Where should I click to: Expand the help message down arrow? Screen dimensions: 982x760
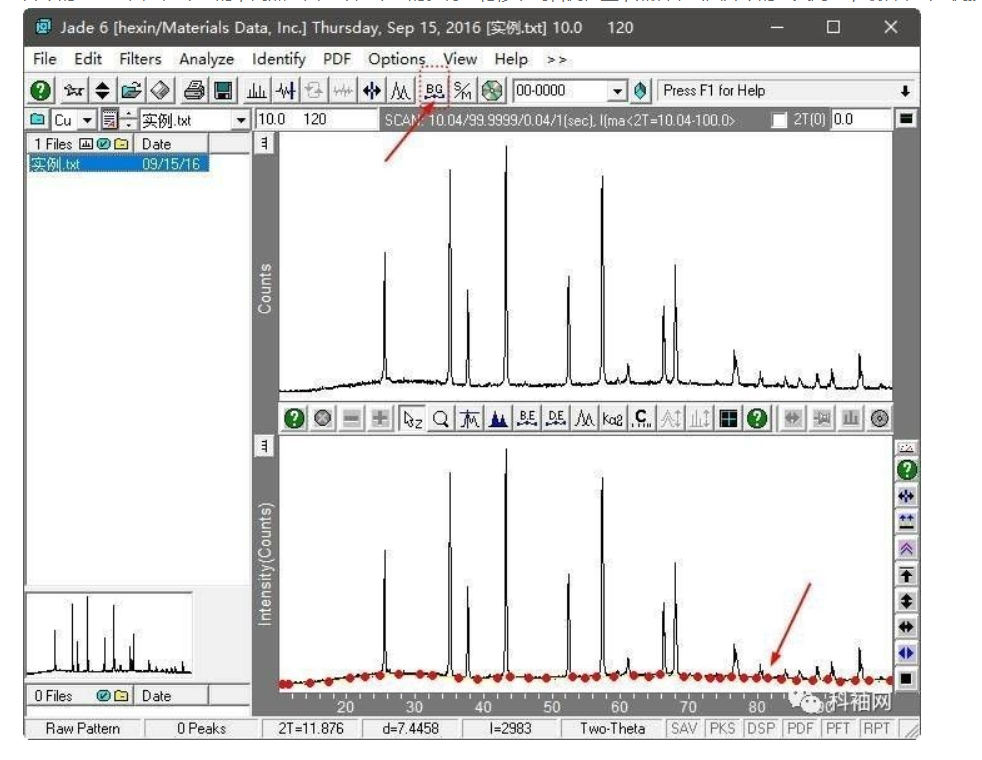pyautogui.click(x=905, y=91)
